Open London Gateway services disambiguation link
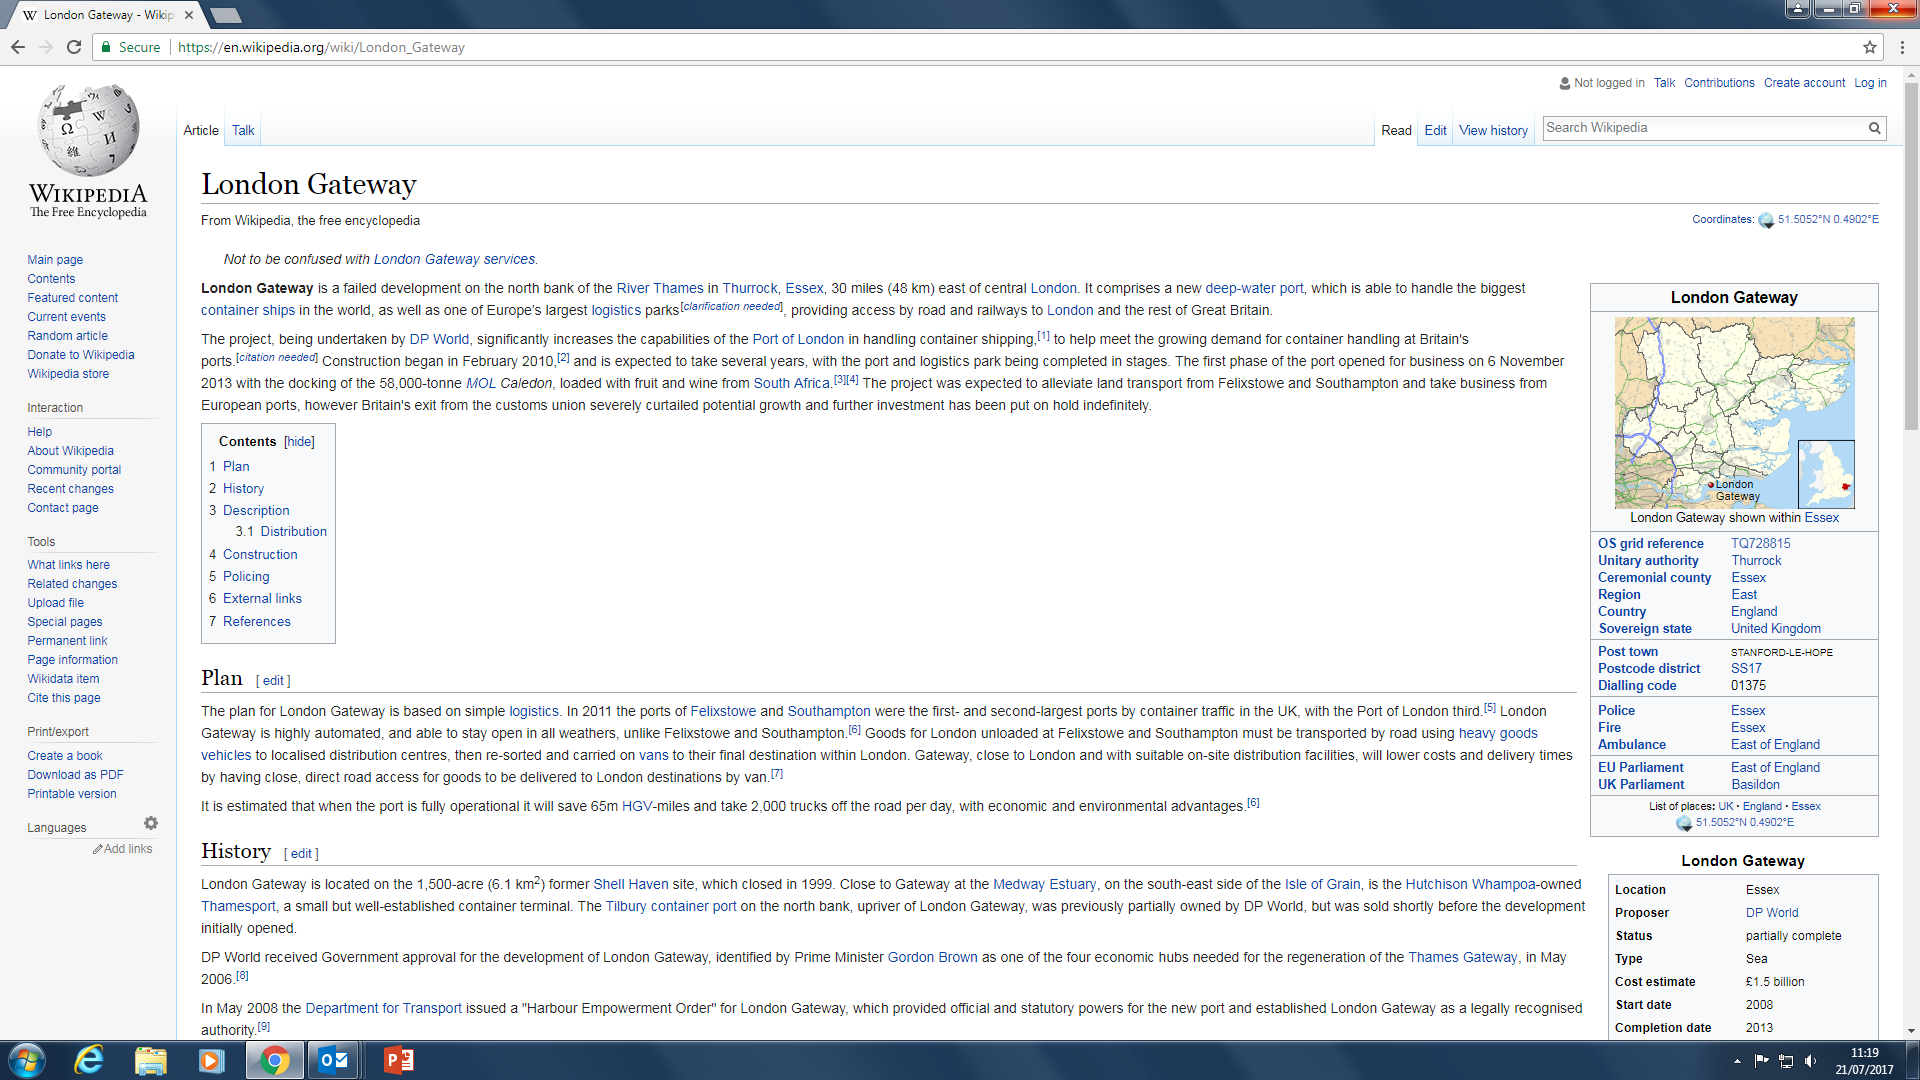The width and height of the screenshot is (1920, 1080). click(x=454, y=260)
